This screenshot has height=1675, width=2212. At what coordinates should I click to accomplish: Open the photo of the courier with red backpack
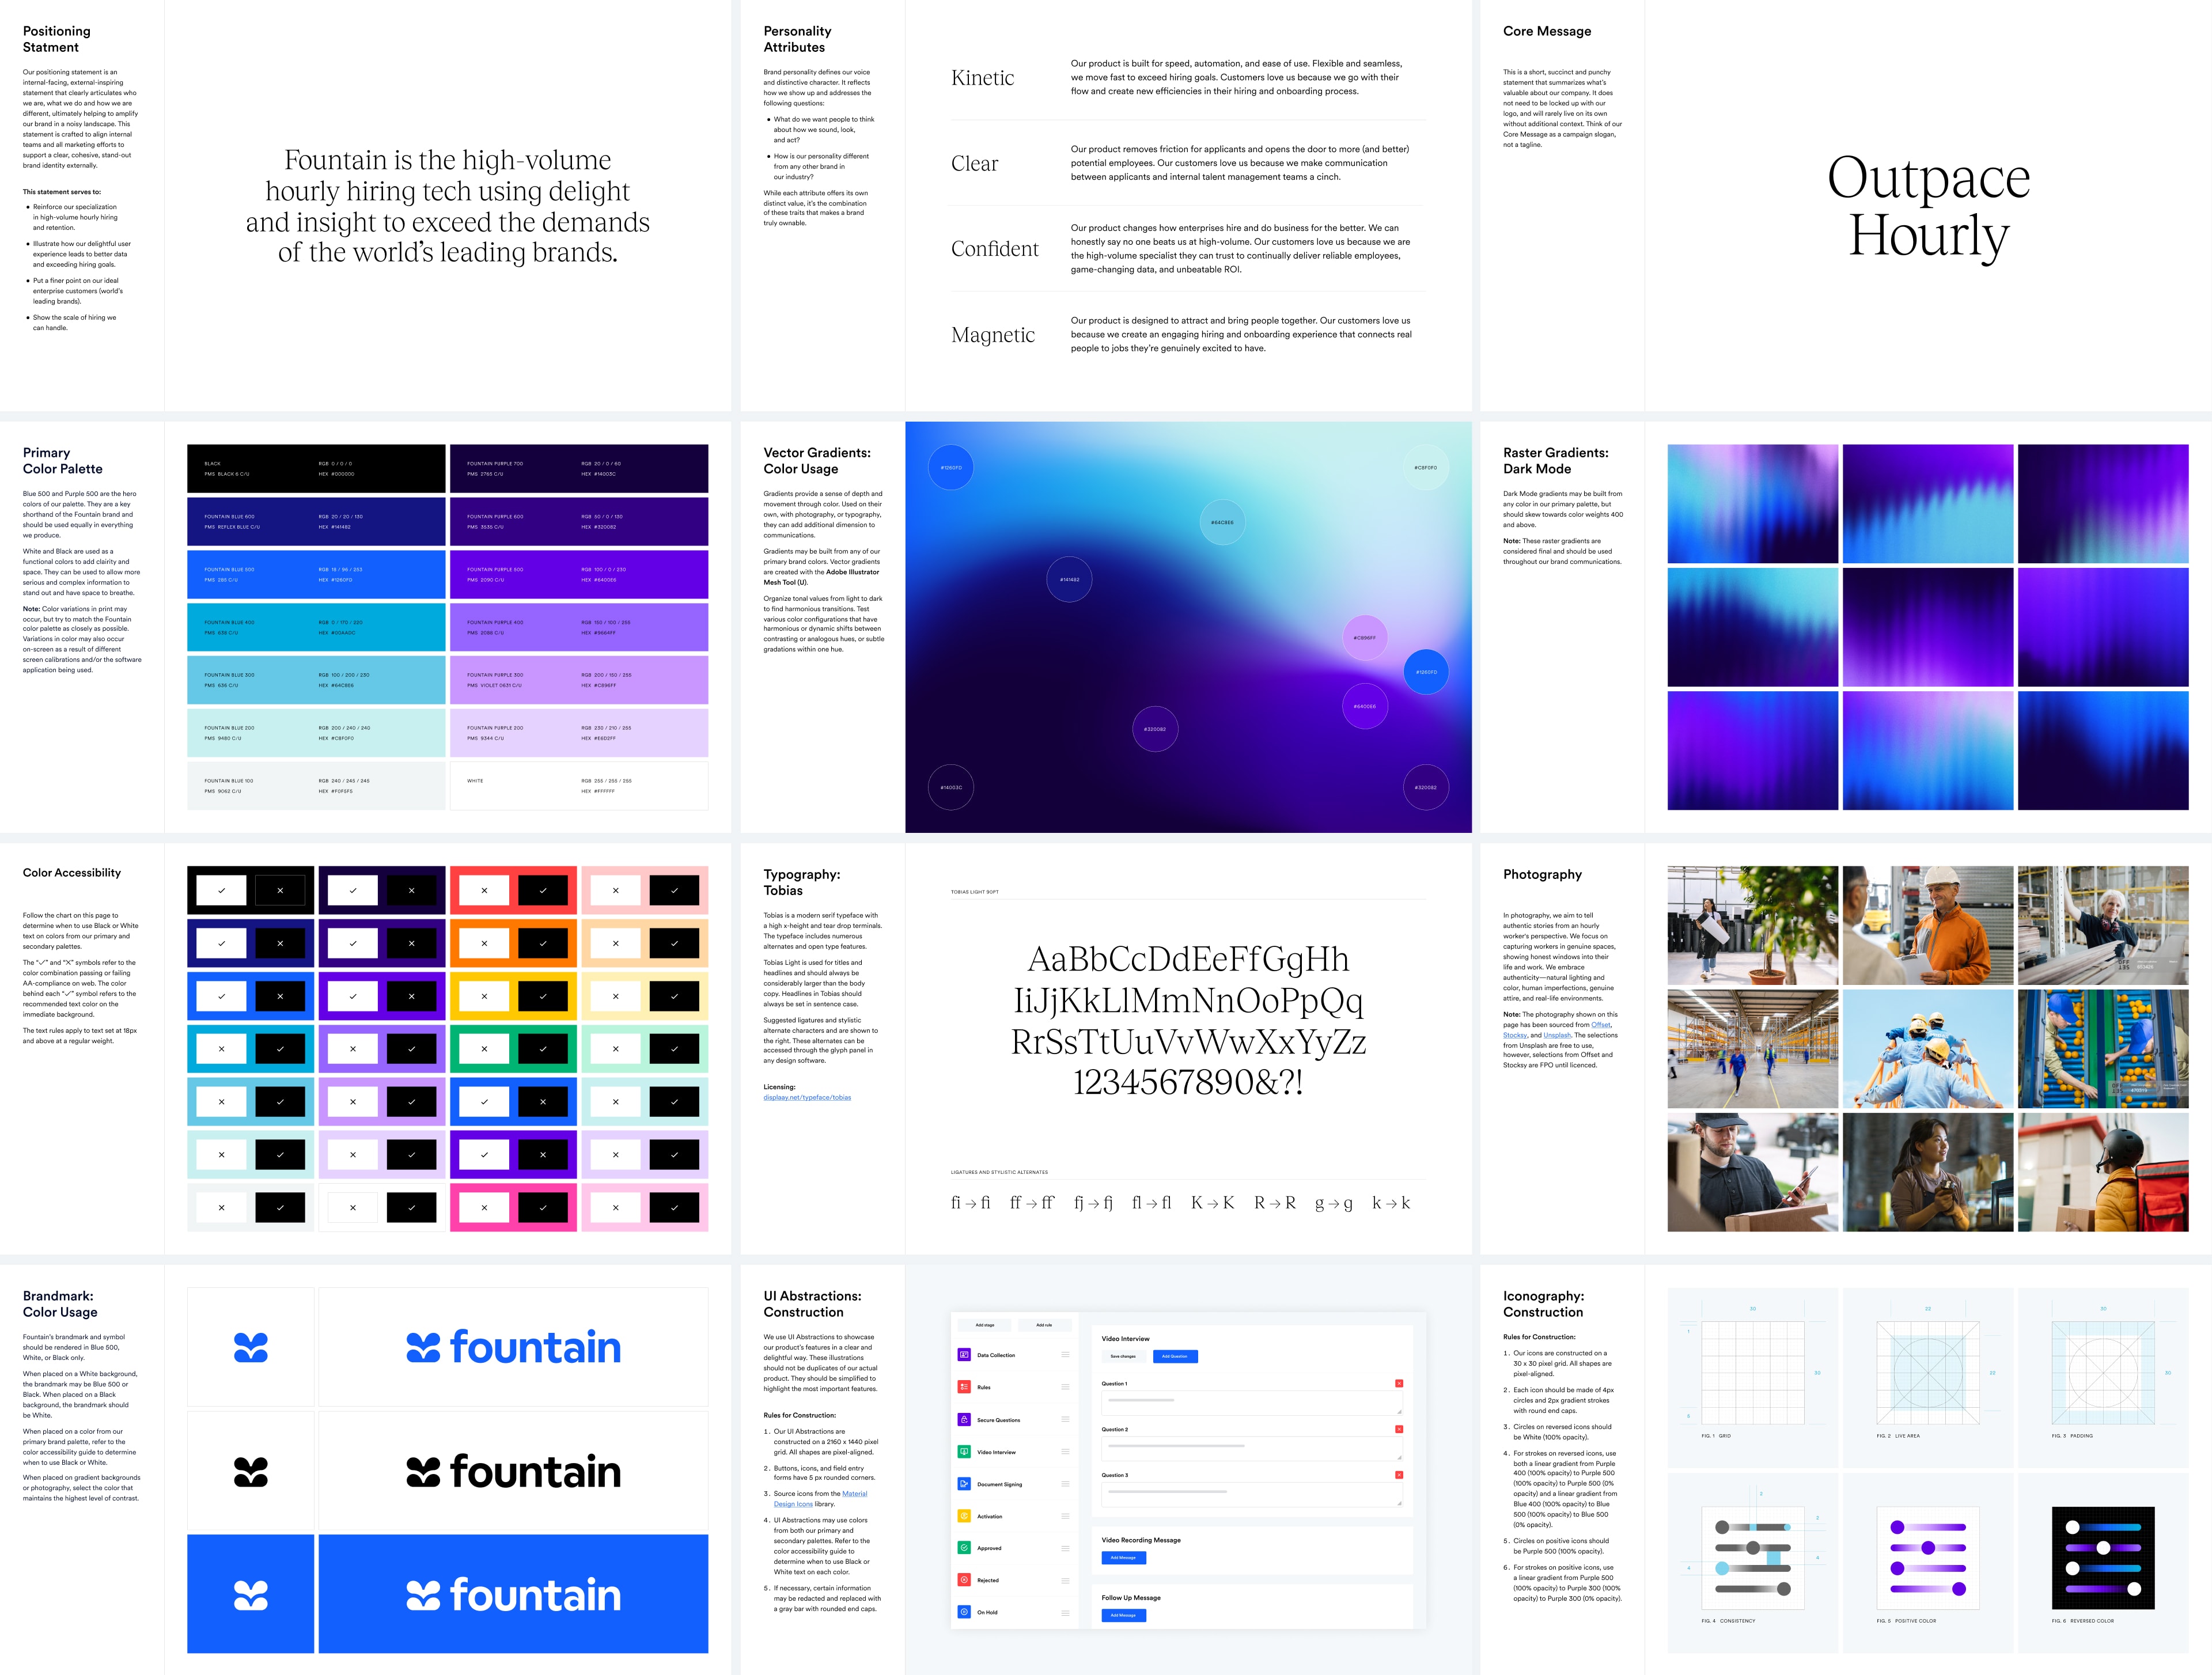point(2103,1172)
